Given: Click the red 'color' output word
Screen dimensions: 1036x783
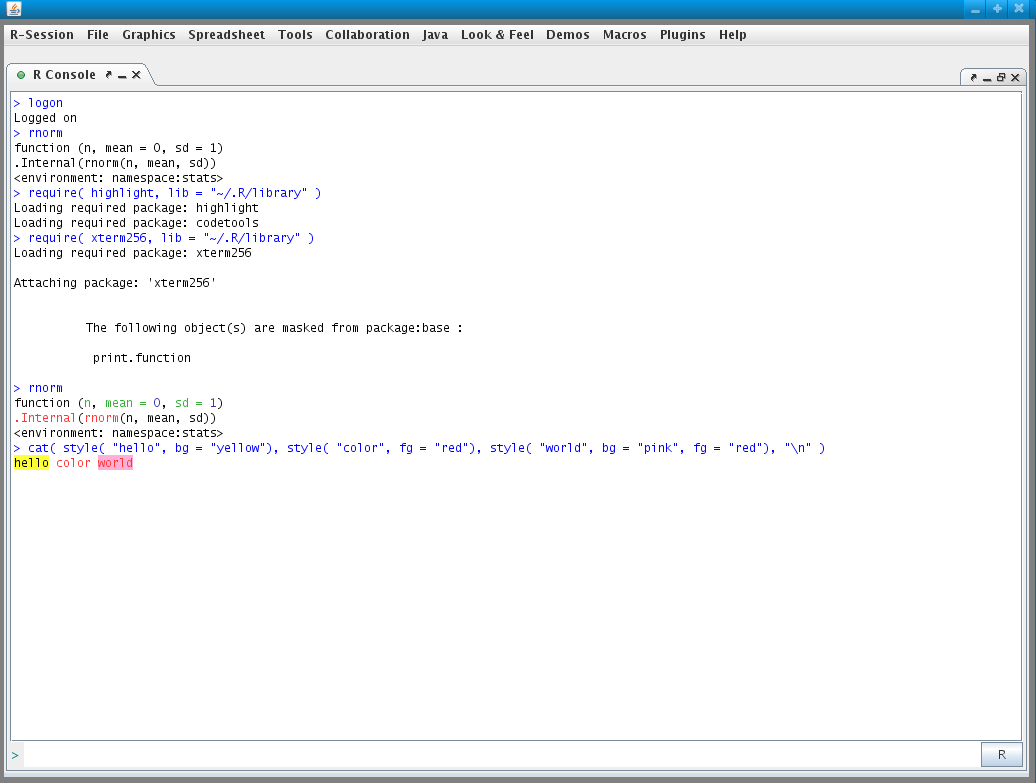Looking at the screenshot, I should point(73,463).
